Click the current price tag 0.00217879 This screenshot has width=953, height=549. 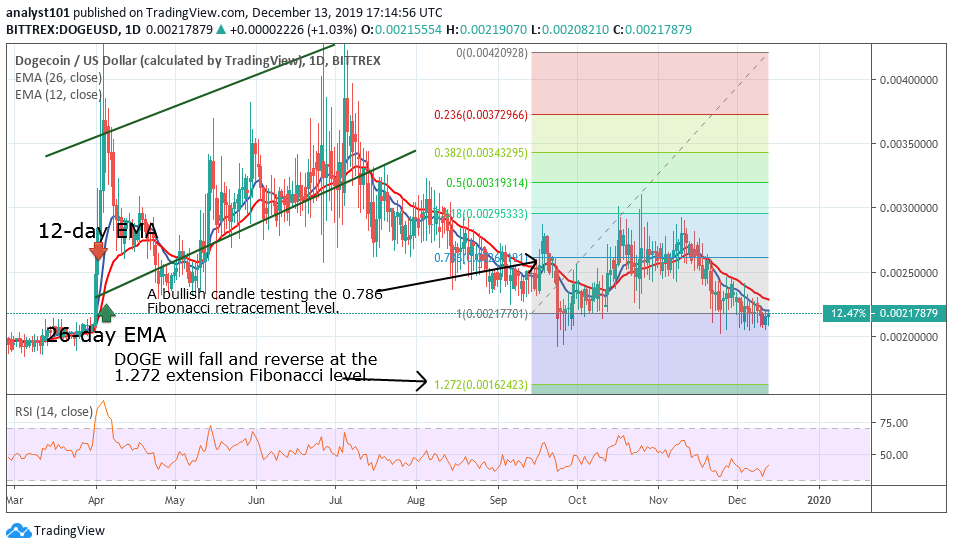coord(911,315)
